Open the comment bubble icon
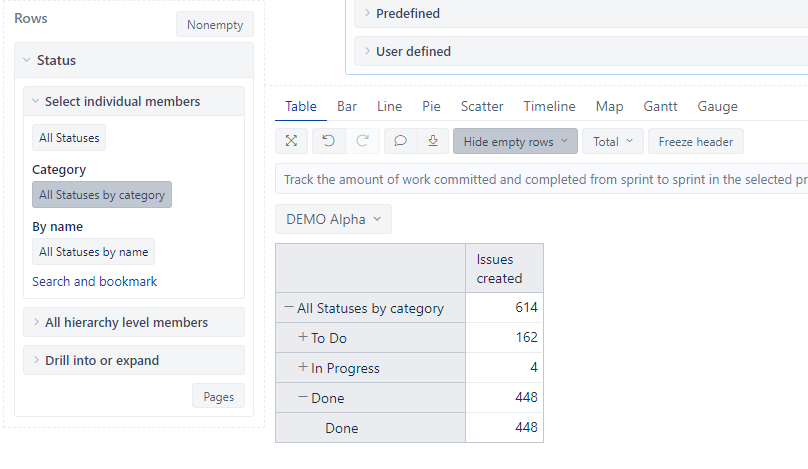808x469 pixels. coord(400,141)
